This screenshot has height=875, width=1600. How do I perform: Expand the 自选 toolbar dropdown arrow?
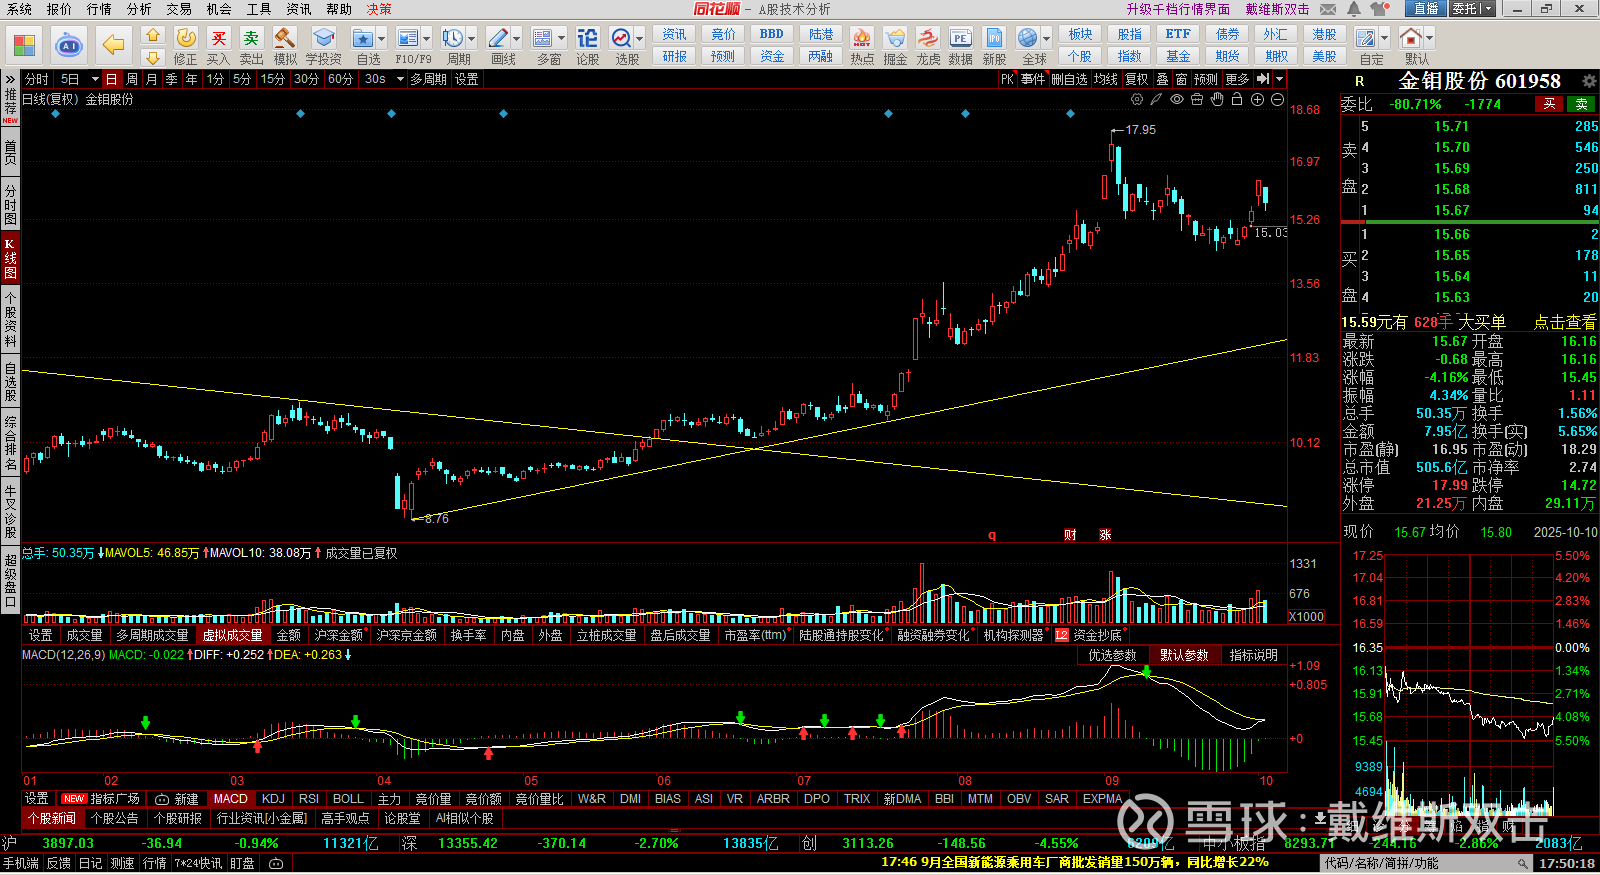[382, 39]
